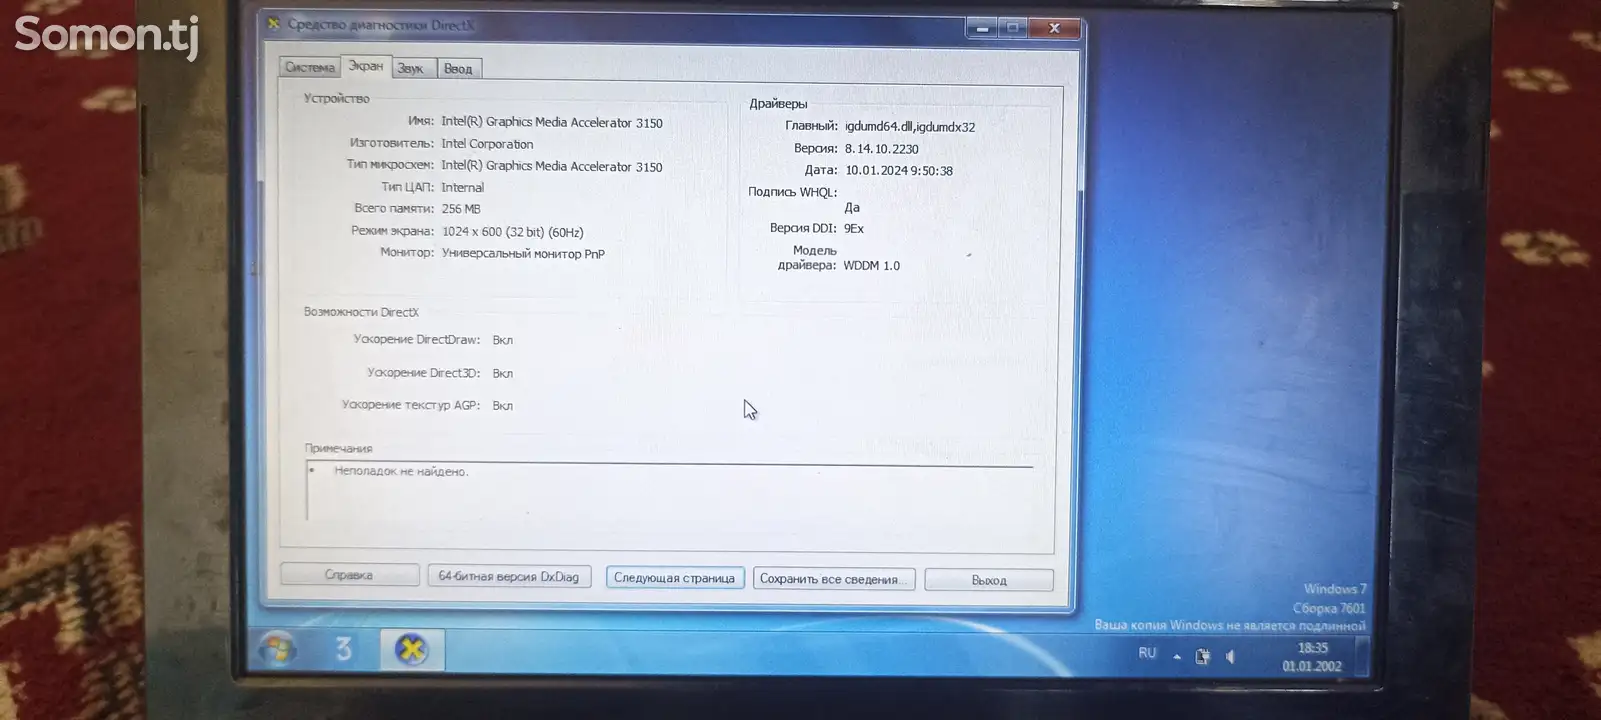1601x720 pixels.
Task: Click Сохранить все сведения button
Action: point(833,579)
